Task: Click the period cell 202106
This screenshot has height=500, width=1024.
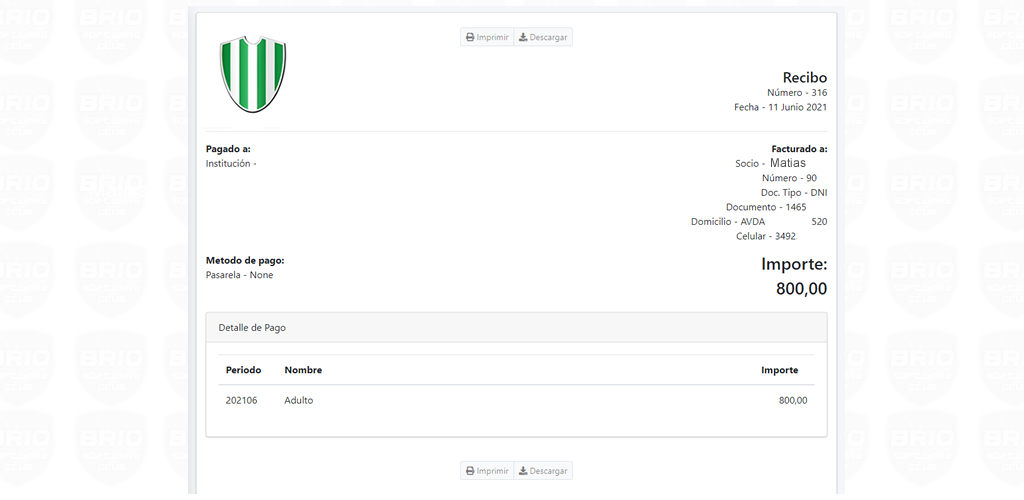Action: [242, 401]
